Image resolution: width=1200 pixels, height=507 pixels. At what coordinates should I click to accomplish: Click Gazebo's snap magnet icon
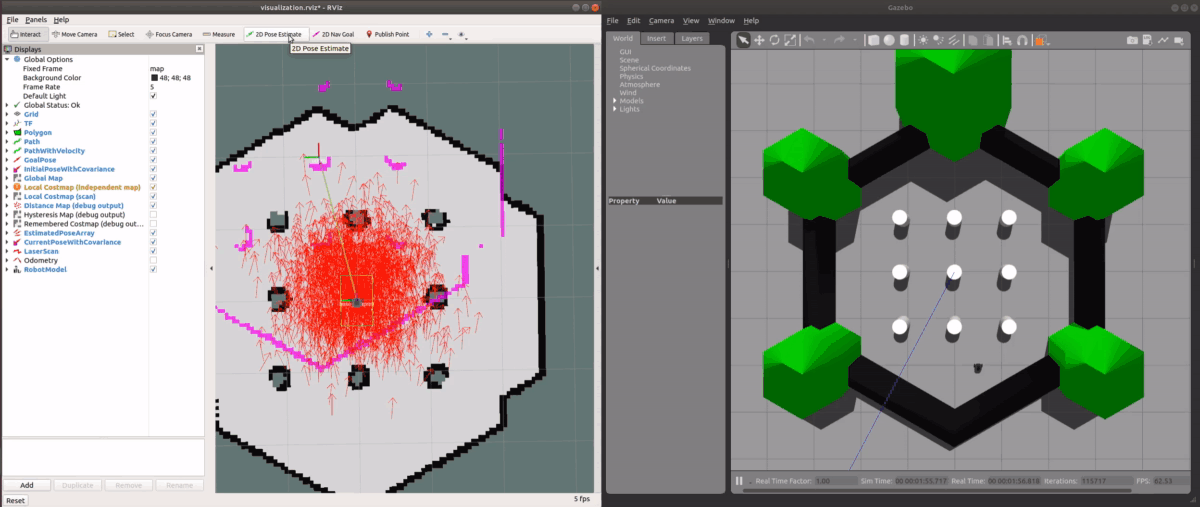[1022, 40]
